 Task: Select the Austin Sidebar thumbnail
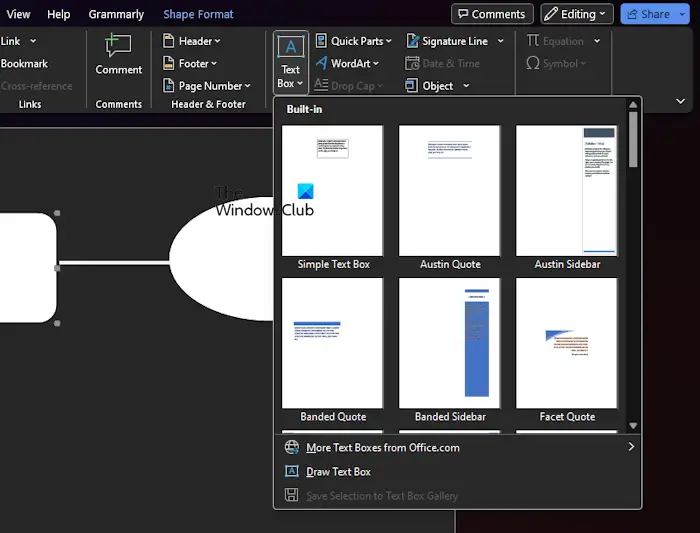pos(567,191)
